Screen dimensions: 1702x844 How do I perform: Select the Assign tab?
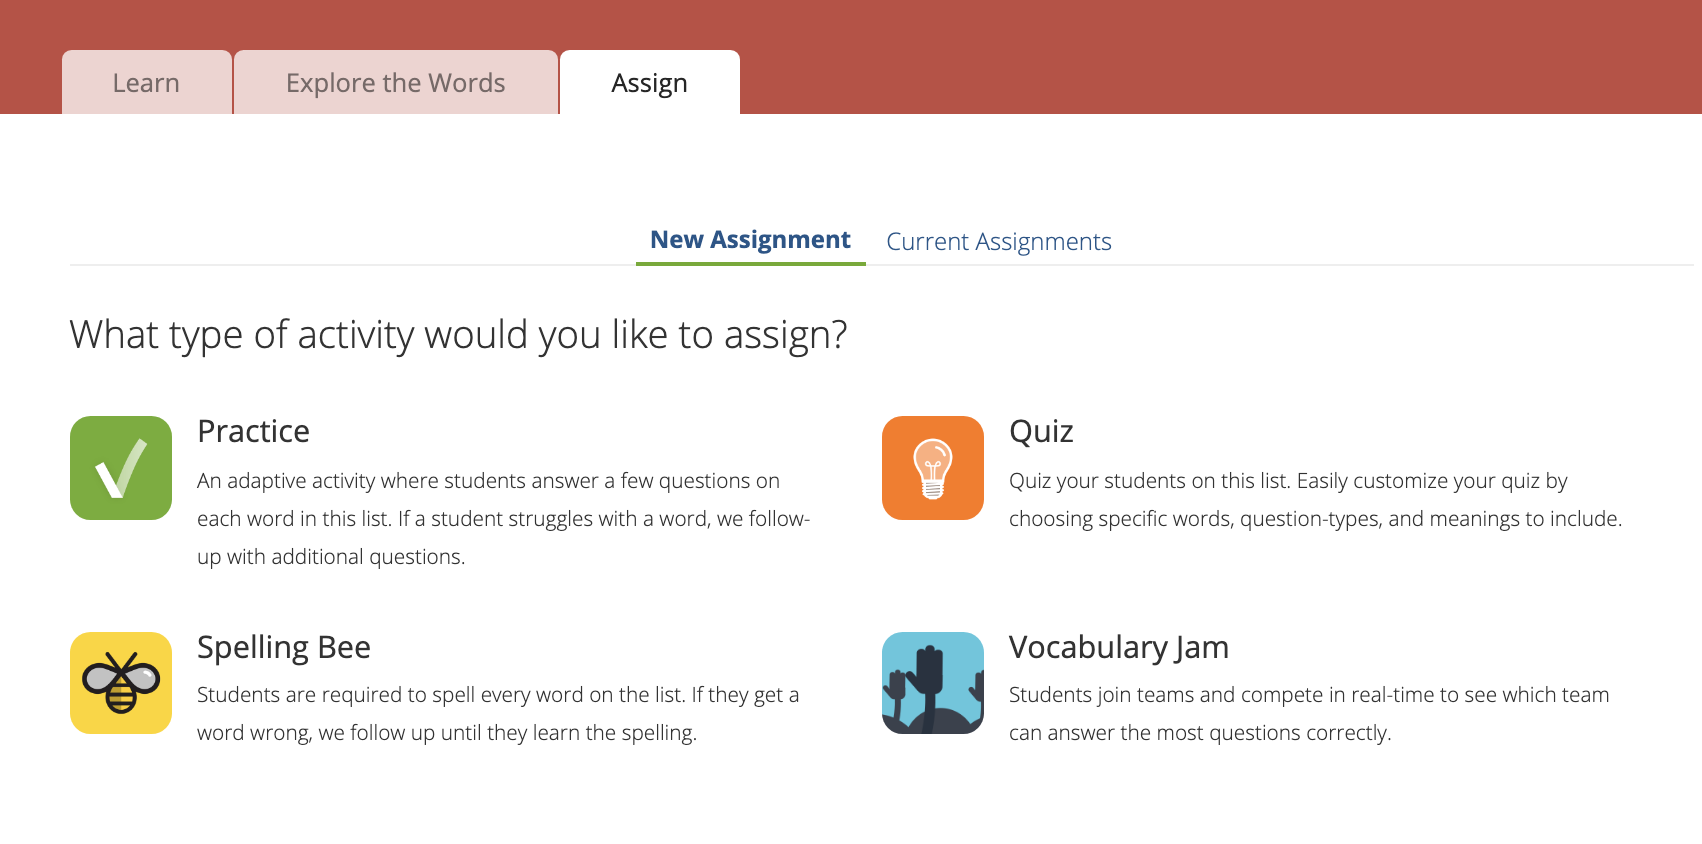(649, 83)
